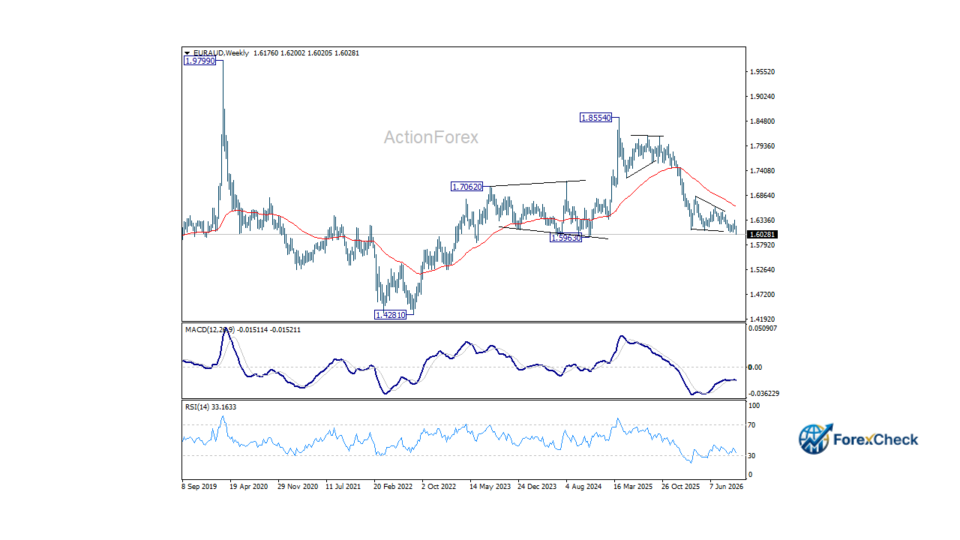Click the 1.47200 price axis value
This screenshot has width=960, height=540.
point(762,294)
